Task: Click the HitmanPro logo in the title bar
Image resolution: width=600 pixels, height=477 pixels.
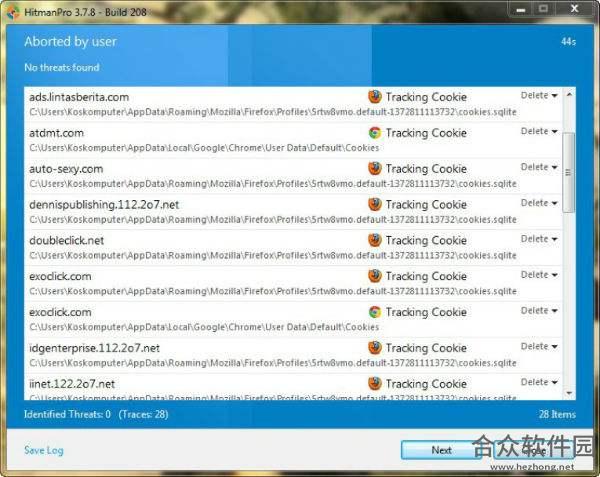Action: [x=13, y=12]
